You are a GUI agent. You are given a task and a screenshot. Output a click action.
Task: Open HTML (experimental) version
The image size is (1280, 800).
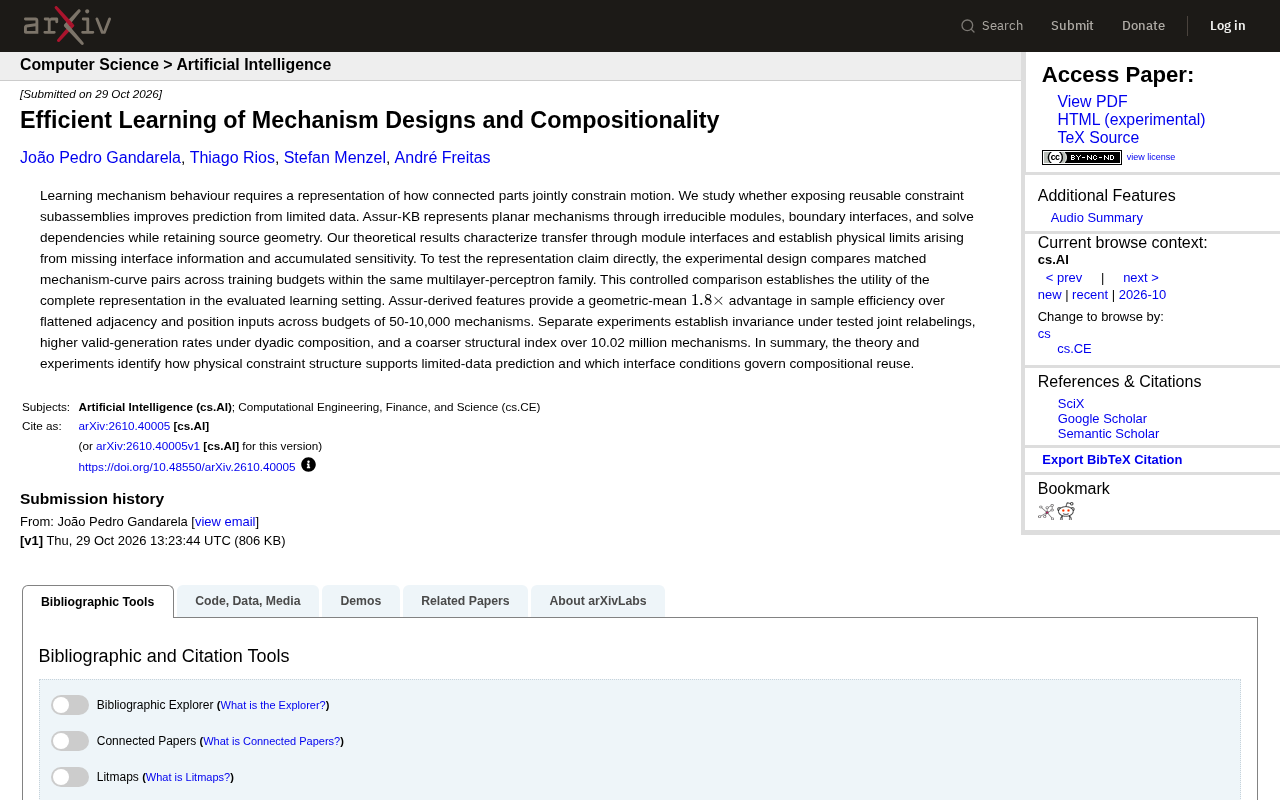click(1131, 120)
